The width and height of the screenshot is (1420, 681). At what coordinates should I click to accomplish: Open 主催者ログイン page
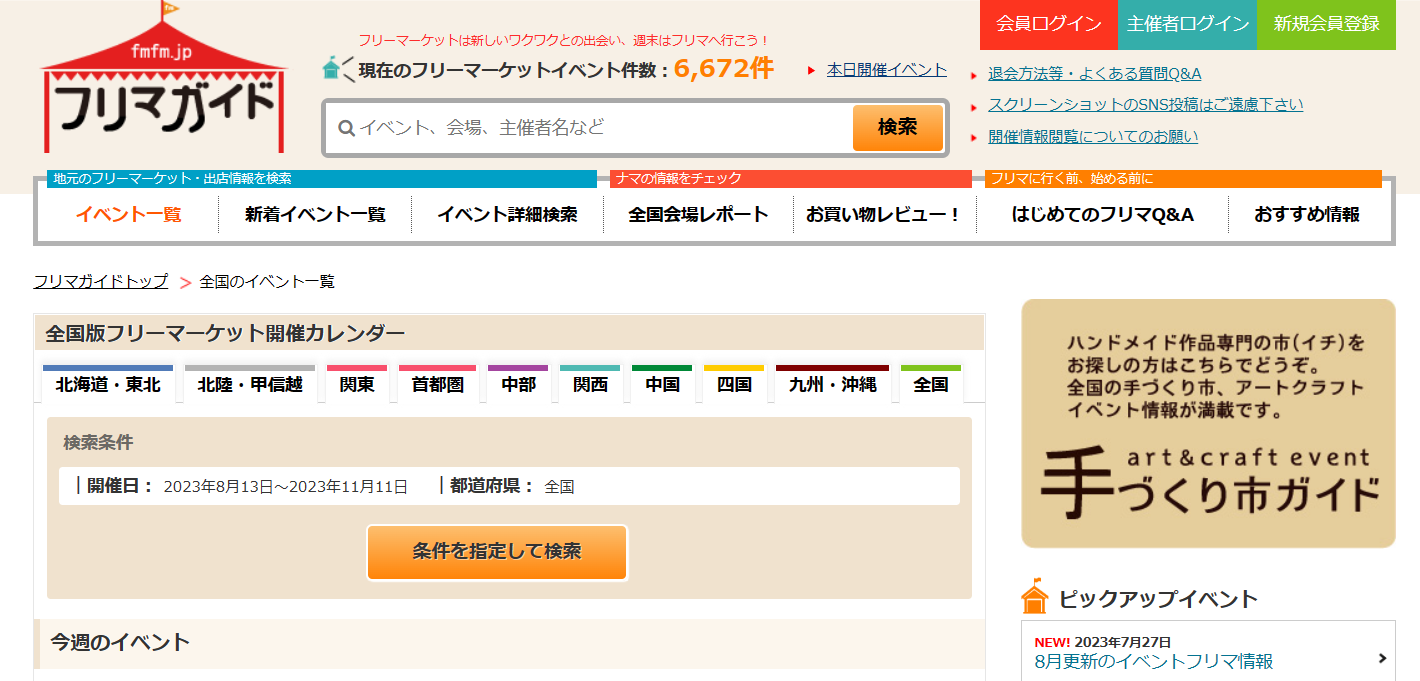[x=1187, y=24]
